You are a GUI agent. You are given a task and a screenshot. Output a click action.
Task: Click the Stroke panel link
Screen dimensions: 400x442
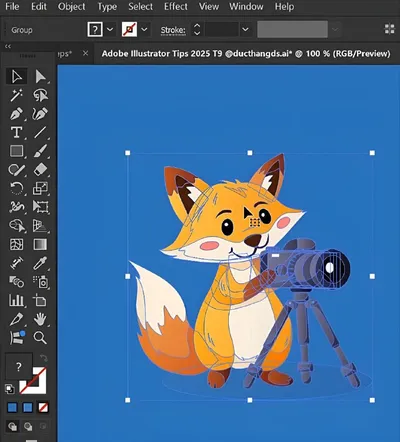point(173,30)
